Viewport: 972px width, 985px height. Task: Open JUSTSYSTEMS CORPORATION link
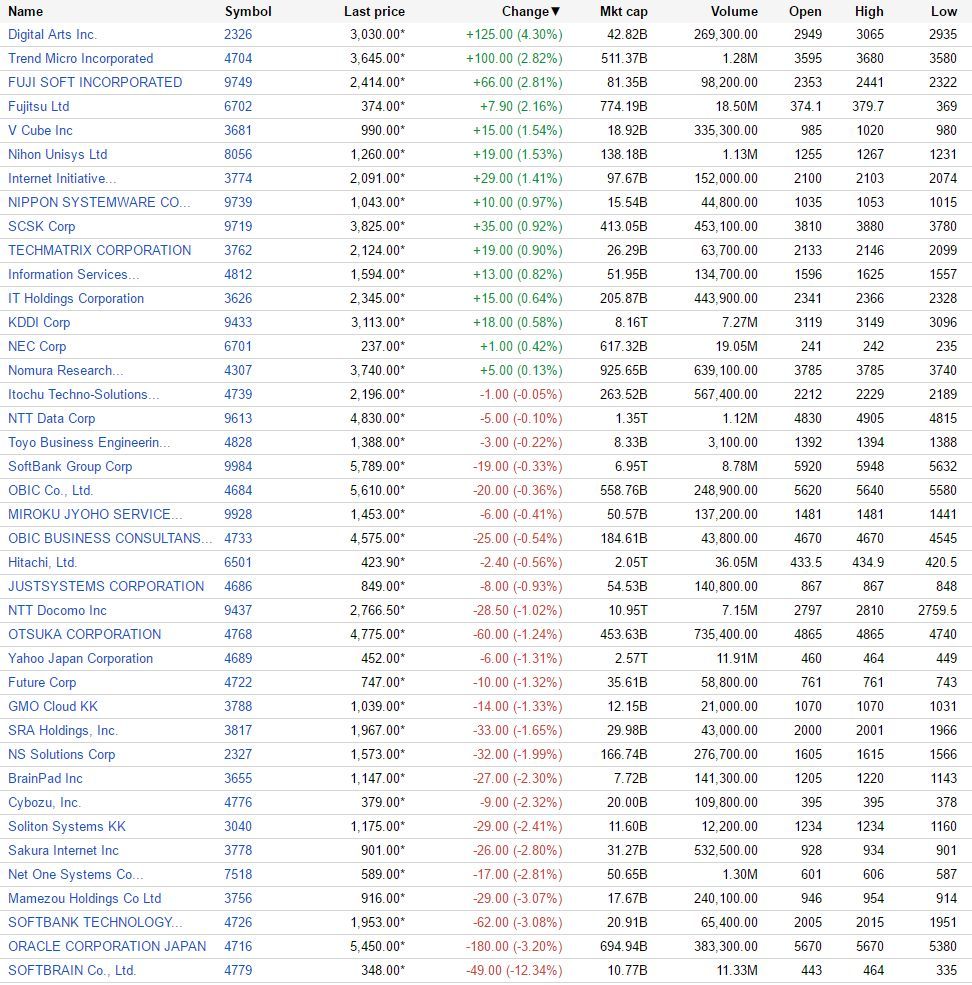[x=106, y=586]
